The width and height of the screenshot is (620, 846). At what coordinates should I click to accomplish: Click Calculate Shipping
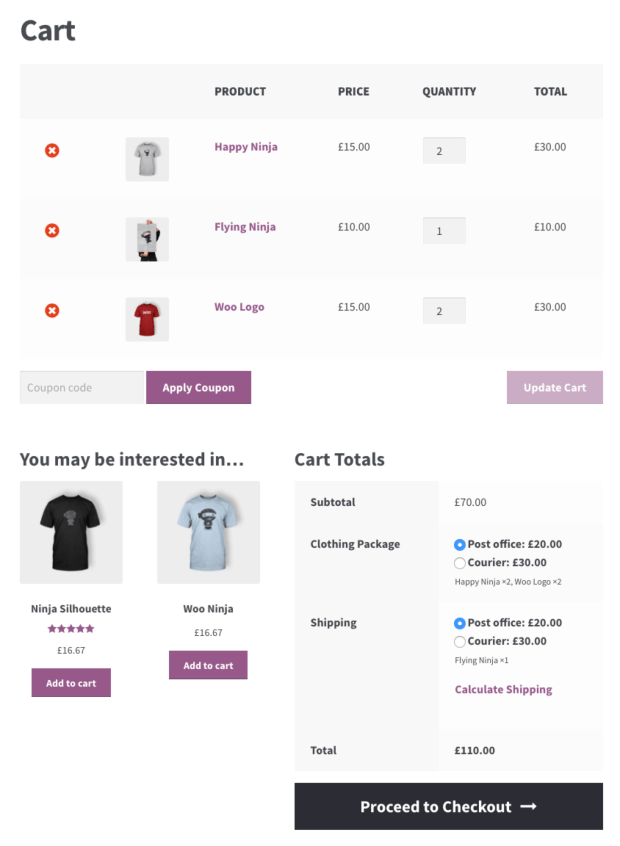pos(503,689)
